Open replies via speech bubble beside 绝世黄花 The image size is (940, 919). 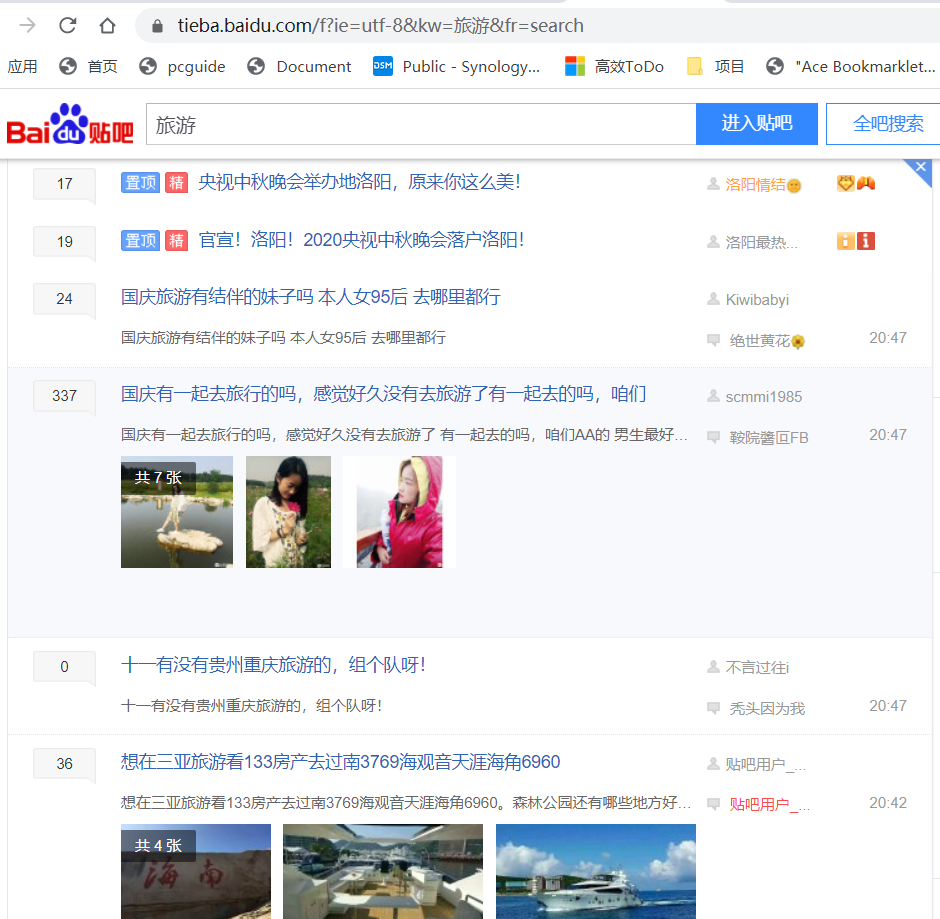[714, 338]
